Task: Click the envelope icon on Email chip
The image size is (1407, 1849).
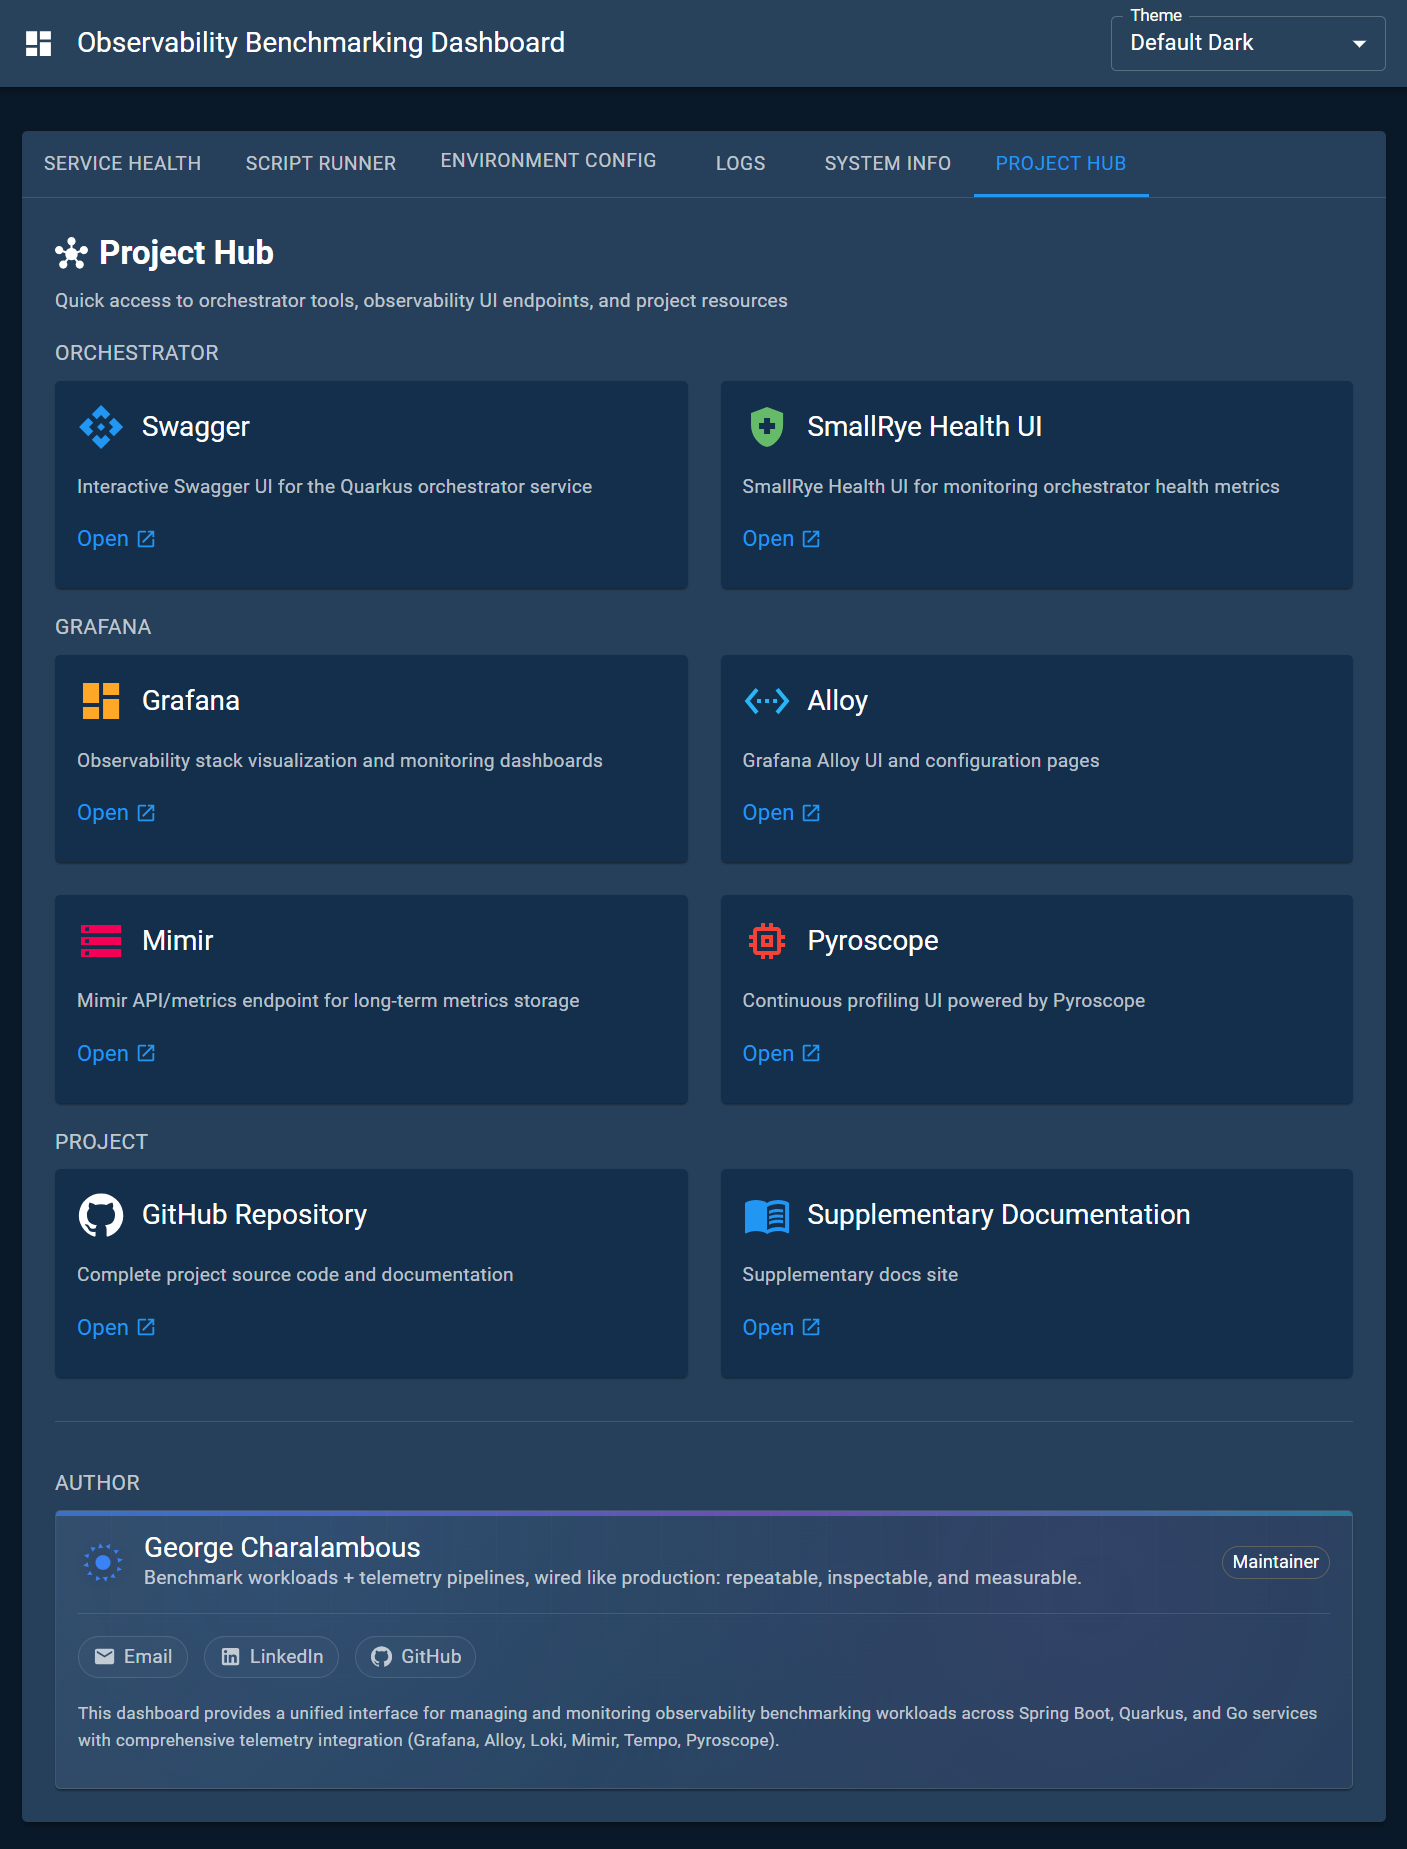Action: (104, 1657)
